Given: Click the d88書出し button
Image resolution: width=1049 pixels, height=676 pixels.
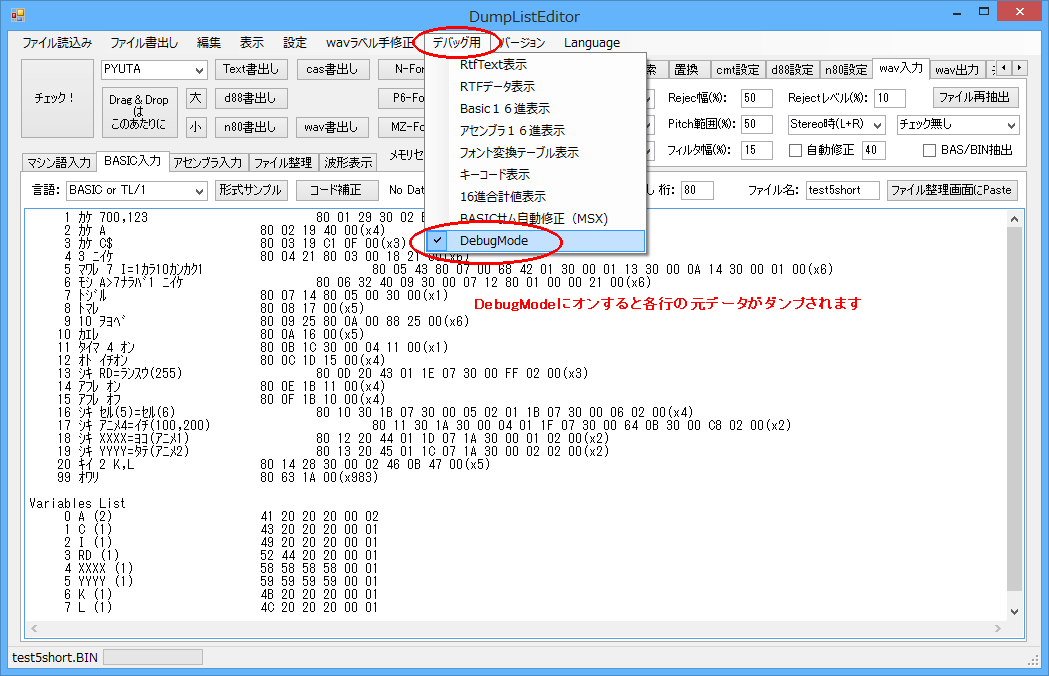Looking at the screenshot, I should coord(251,98).
